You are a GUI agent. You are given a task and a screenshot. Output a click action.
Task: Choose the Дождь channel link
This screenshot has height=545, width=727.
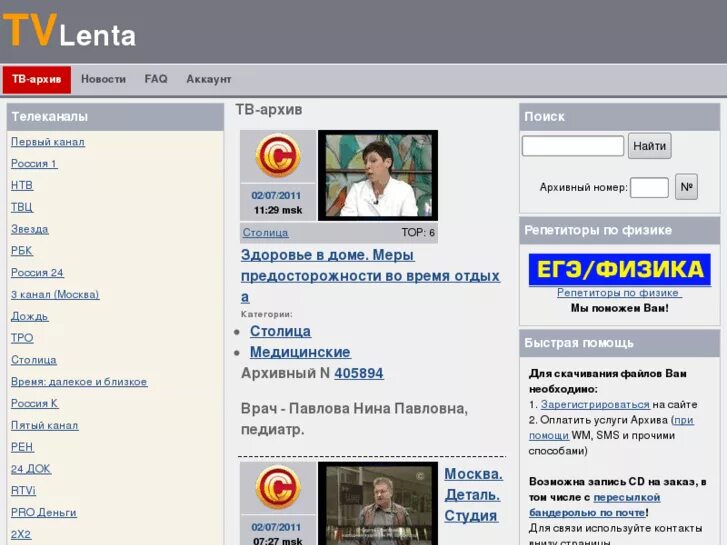(30, 316)
